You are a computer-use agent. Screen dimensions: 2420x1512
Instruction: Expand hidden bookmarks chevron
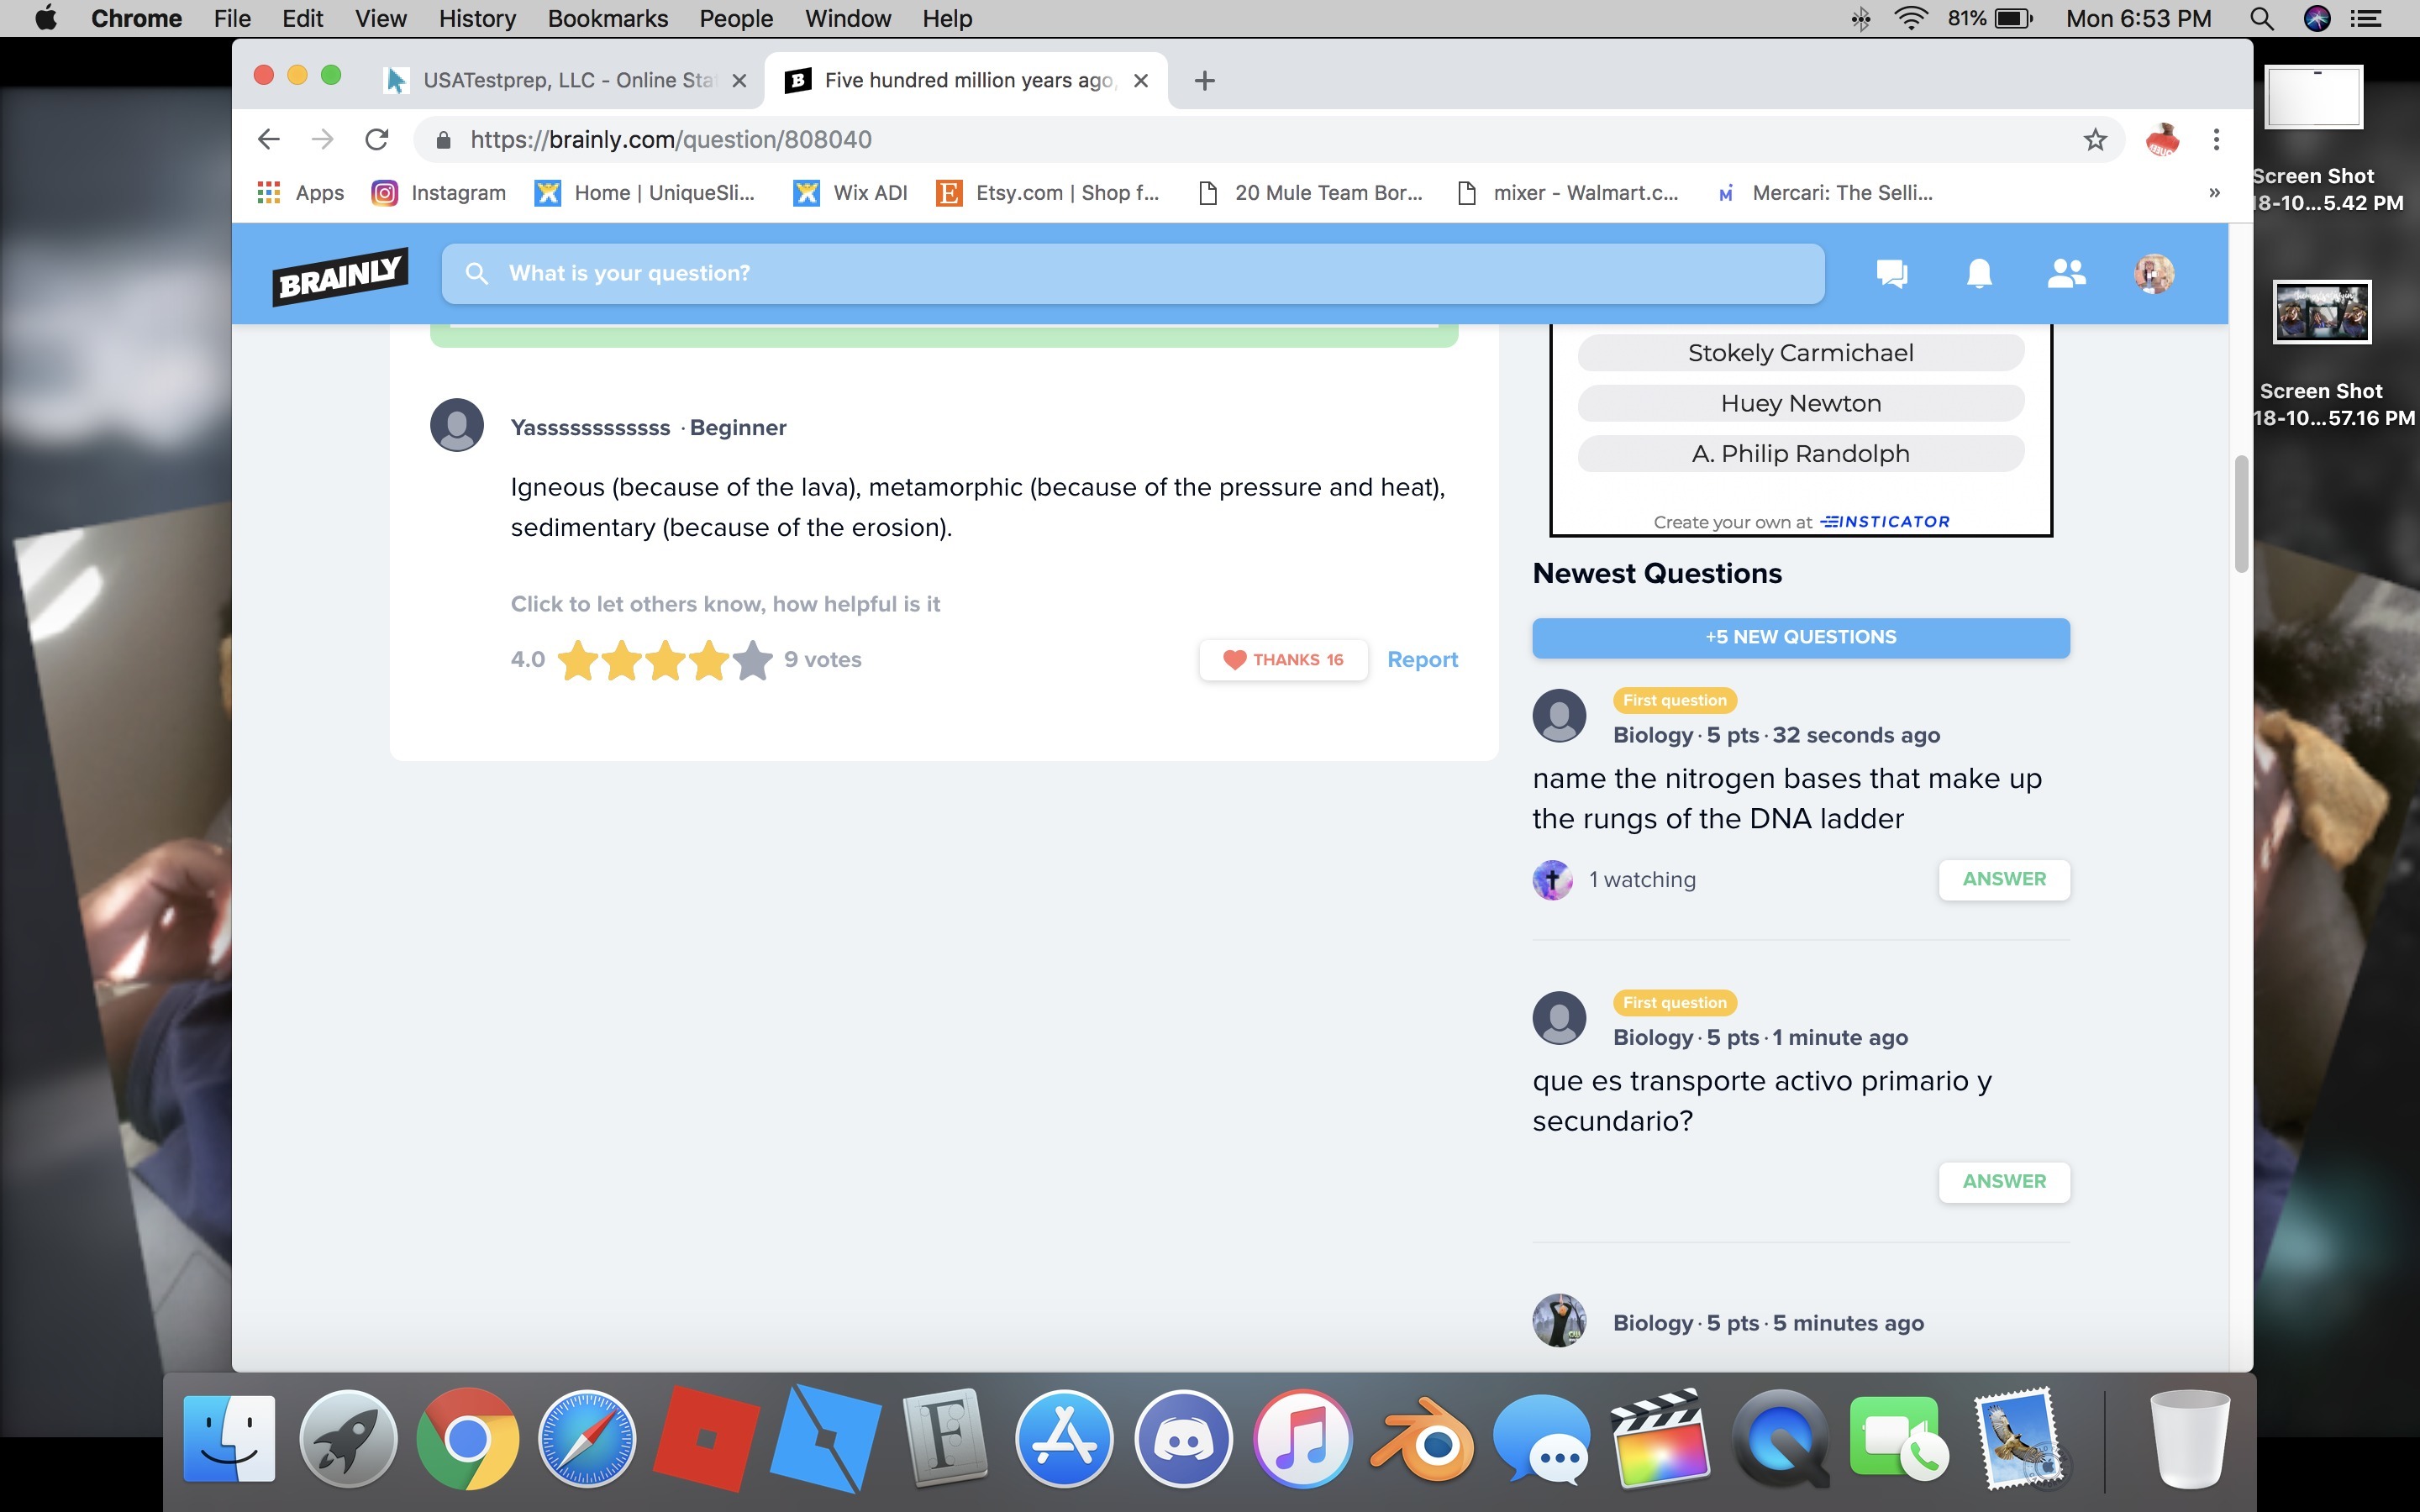click(x=2214, y=193)
